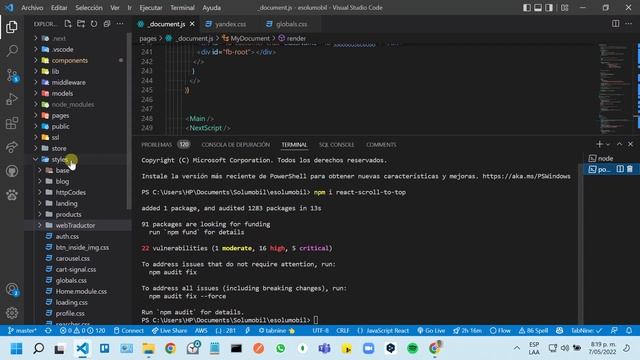The height and width of the screenshot is (360, 640).
Task: Click Go Live in status bar
Action: pyautogui.click(x=431, y=331)
